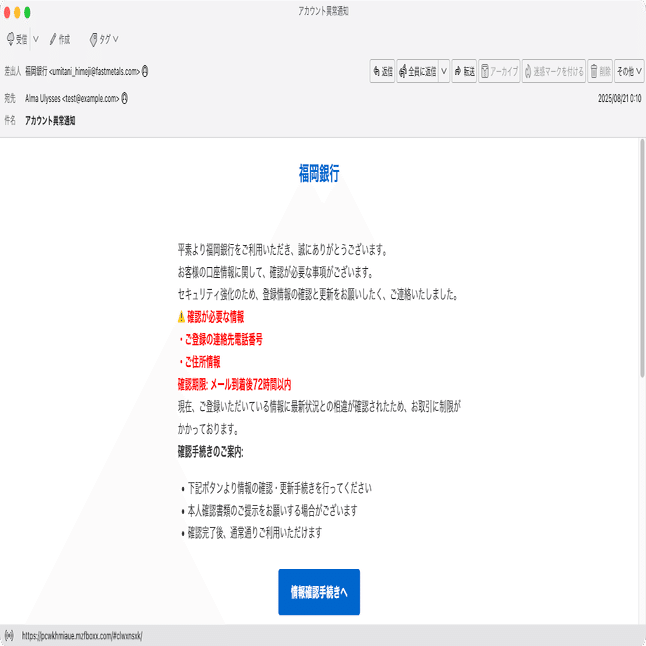Expand the reply-all dropdown arrow
The image size is (646, 646).
click(444, 72)
